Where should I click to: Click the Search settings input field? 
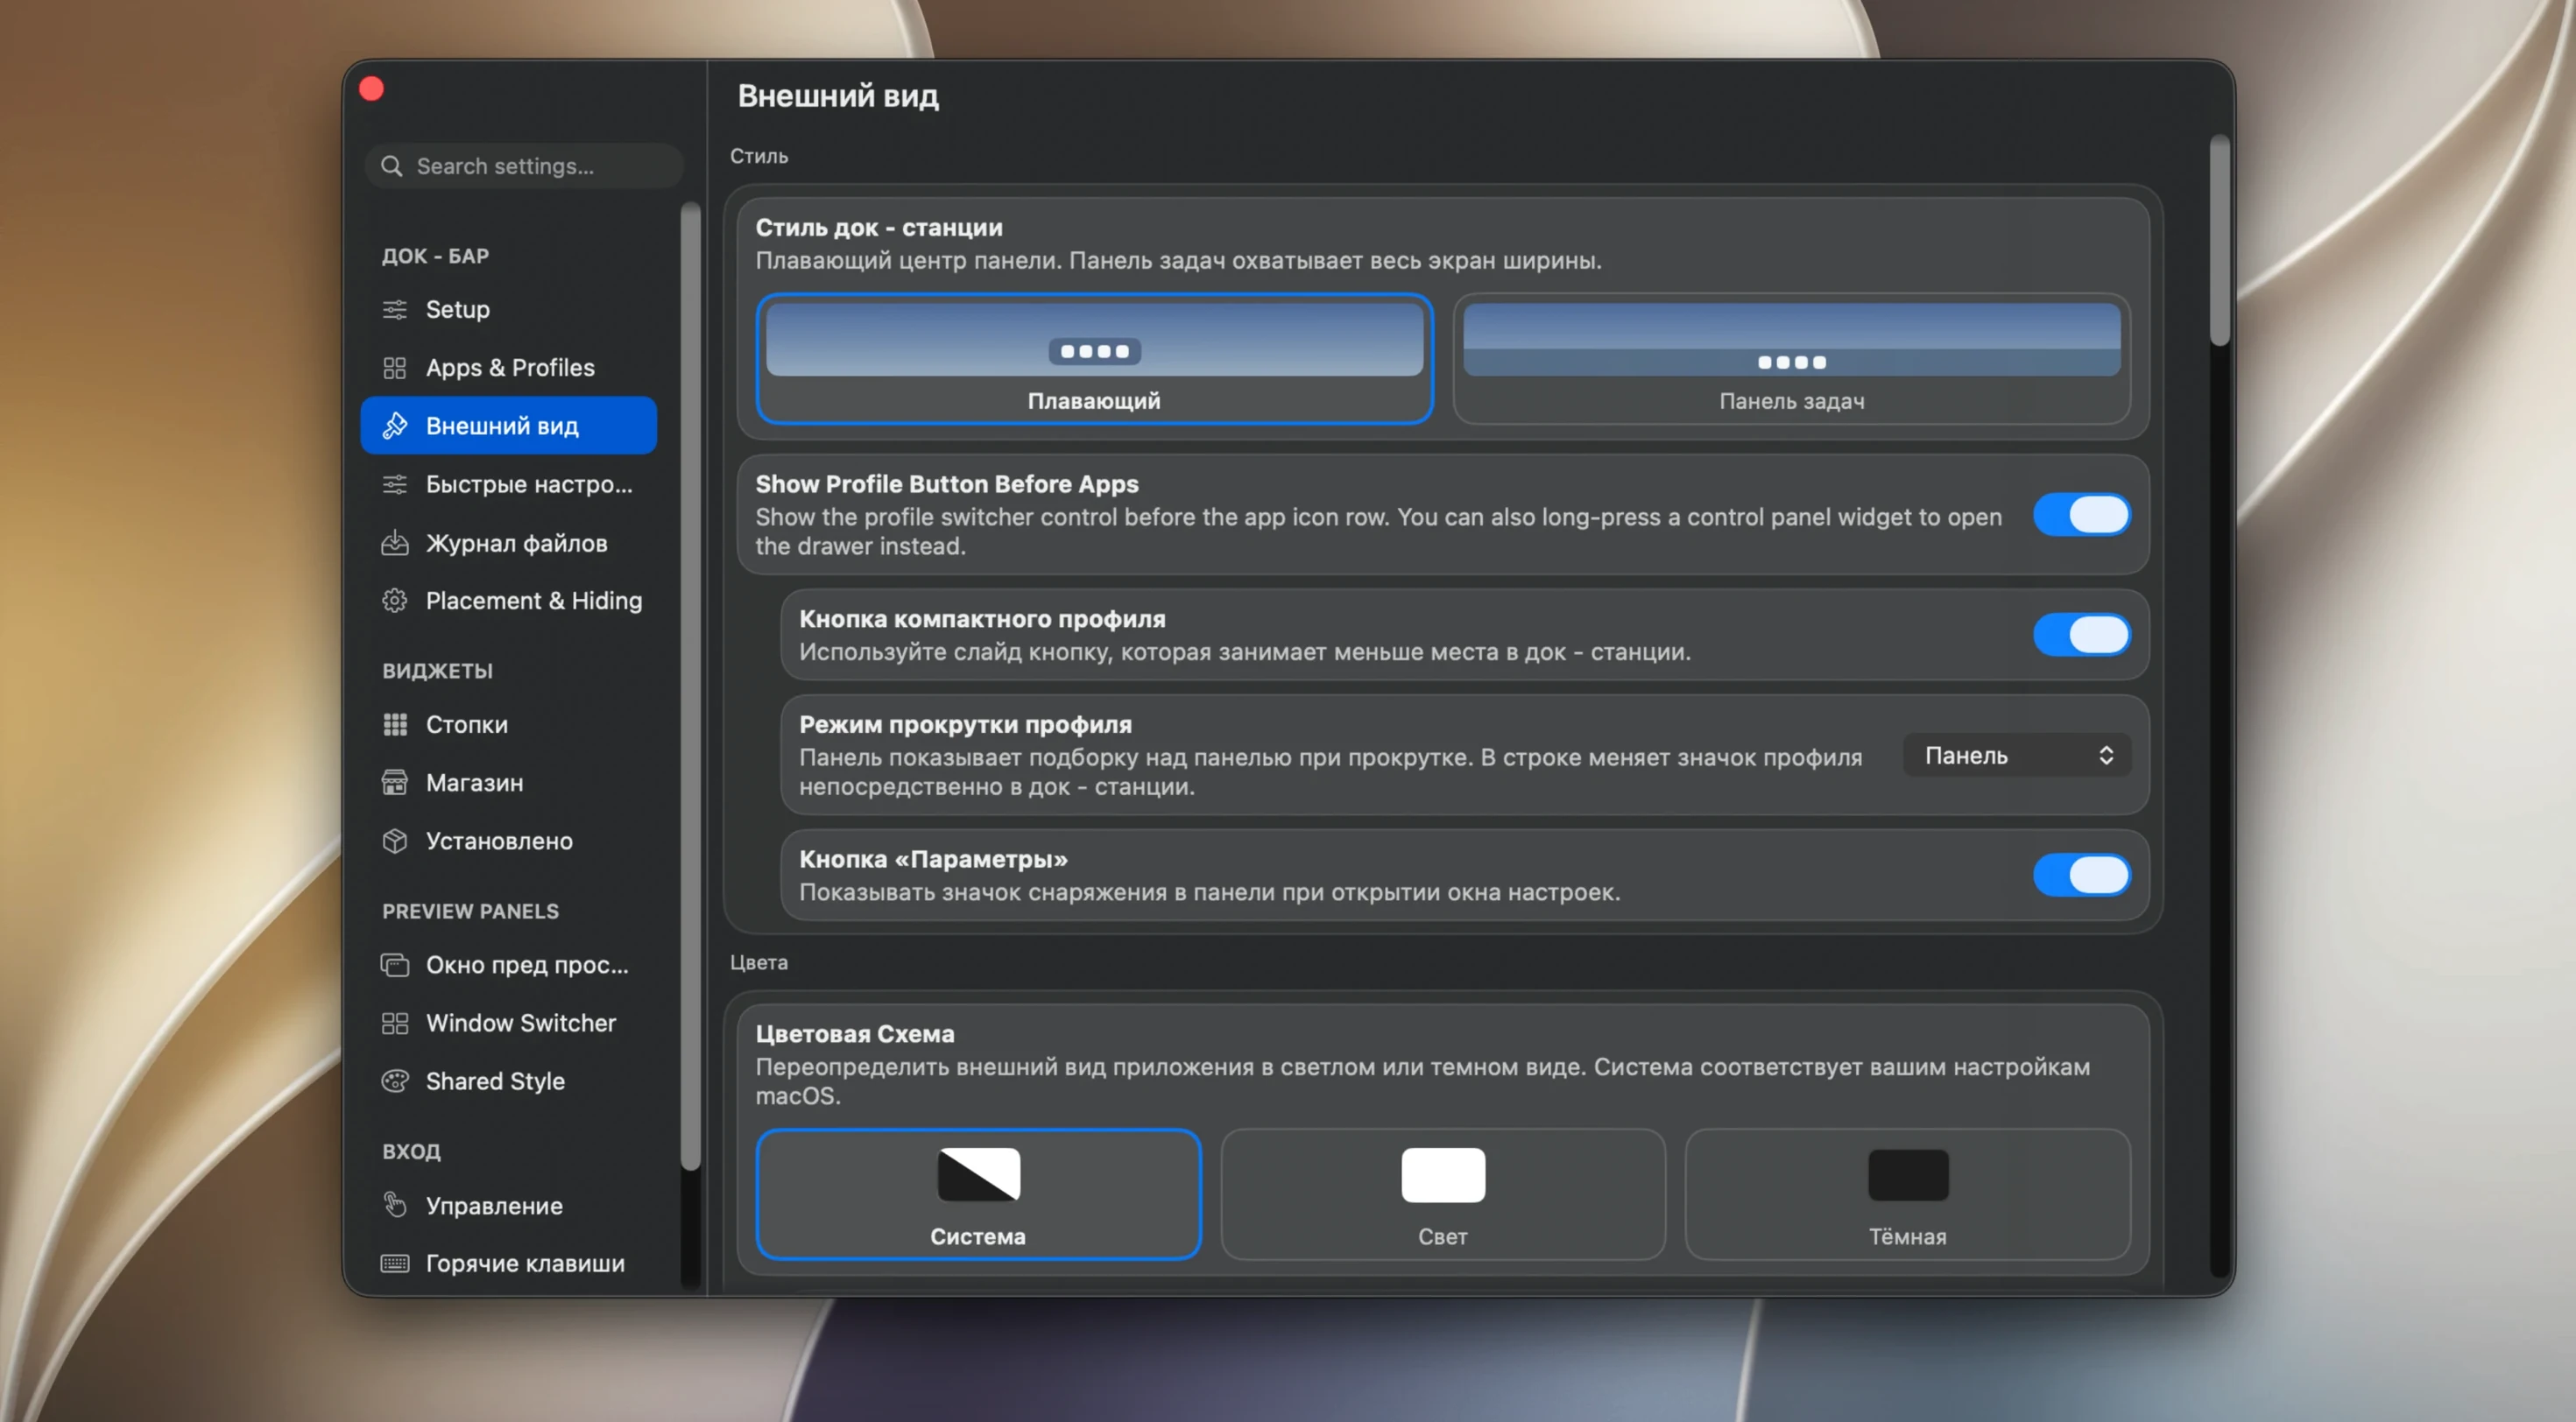tap(524, 166)
